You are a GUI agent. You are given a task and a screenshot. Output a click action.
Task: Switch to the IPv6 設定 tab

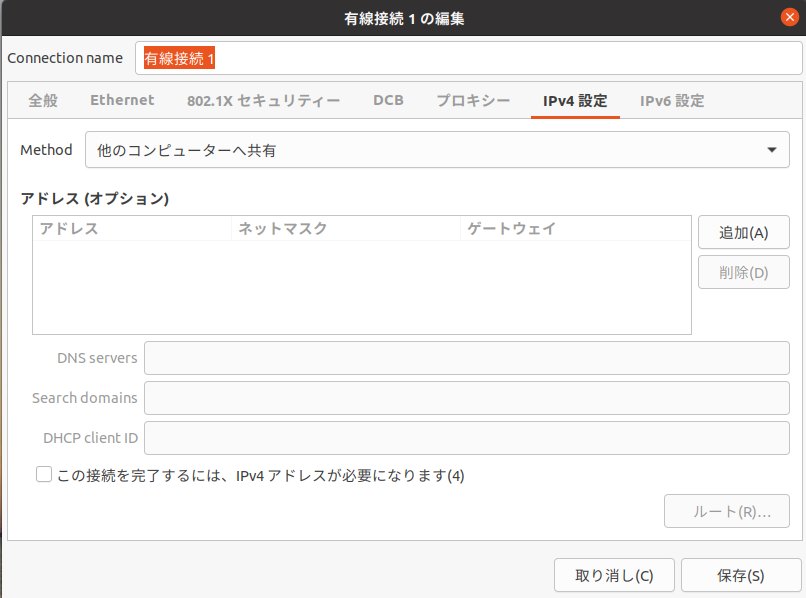point(672,100)
